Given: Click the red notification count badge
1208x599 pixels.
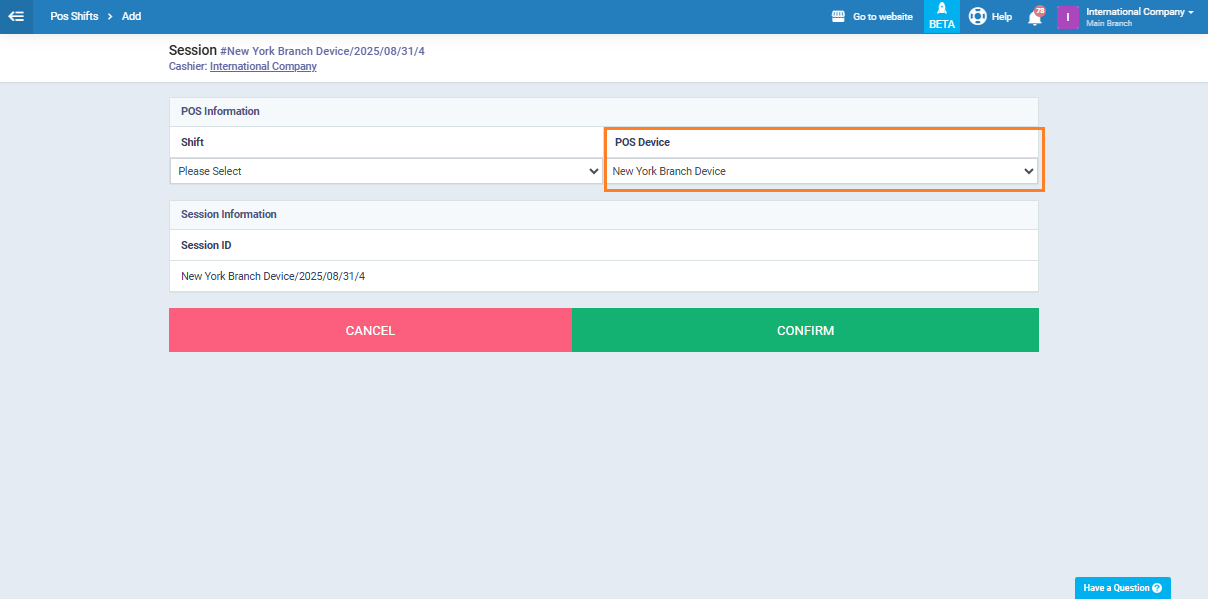Looking at the screenshot, I should coord(1040,11).
